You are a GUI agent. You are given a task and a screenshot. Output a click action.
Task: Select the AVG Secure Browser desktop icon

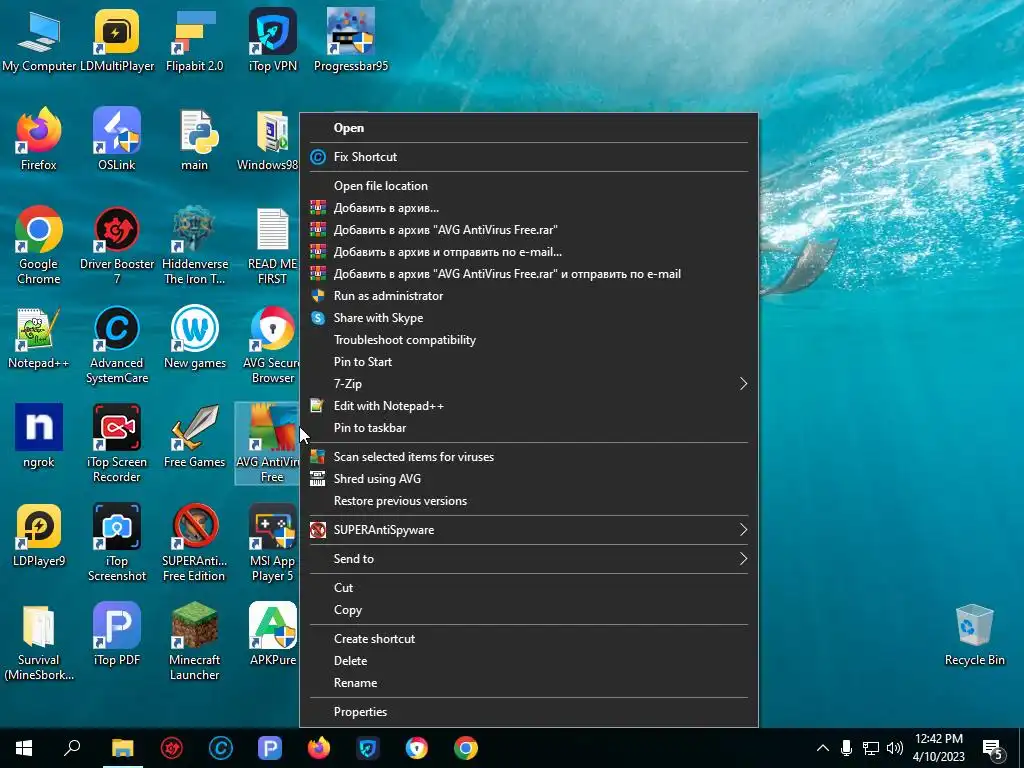272,345
